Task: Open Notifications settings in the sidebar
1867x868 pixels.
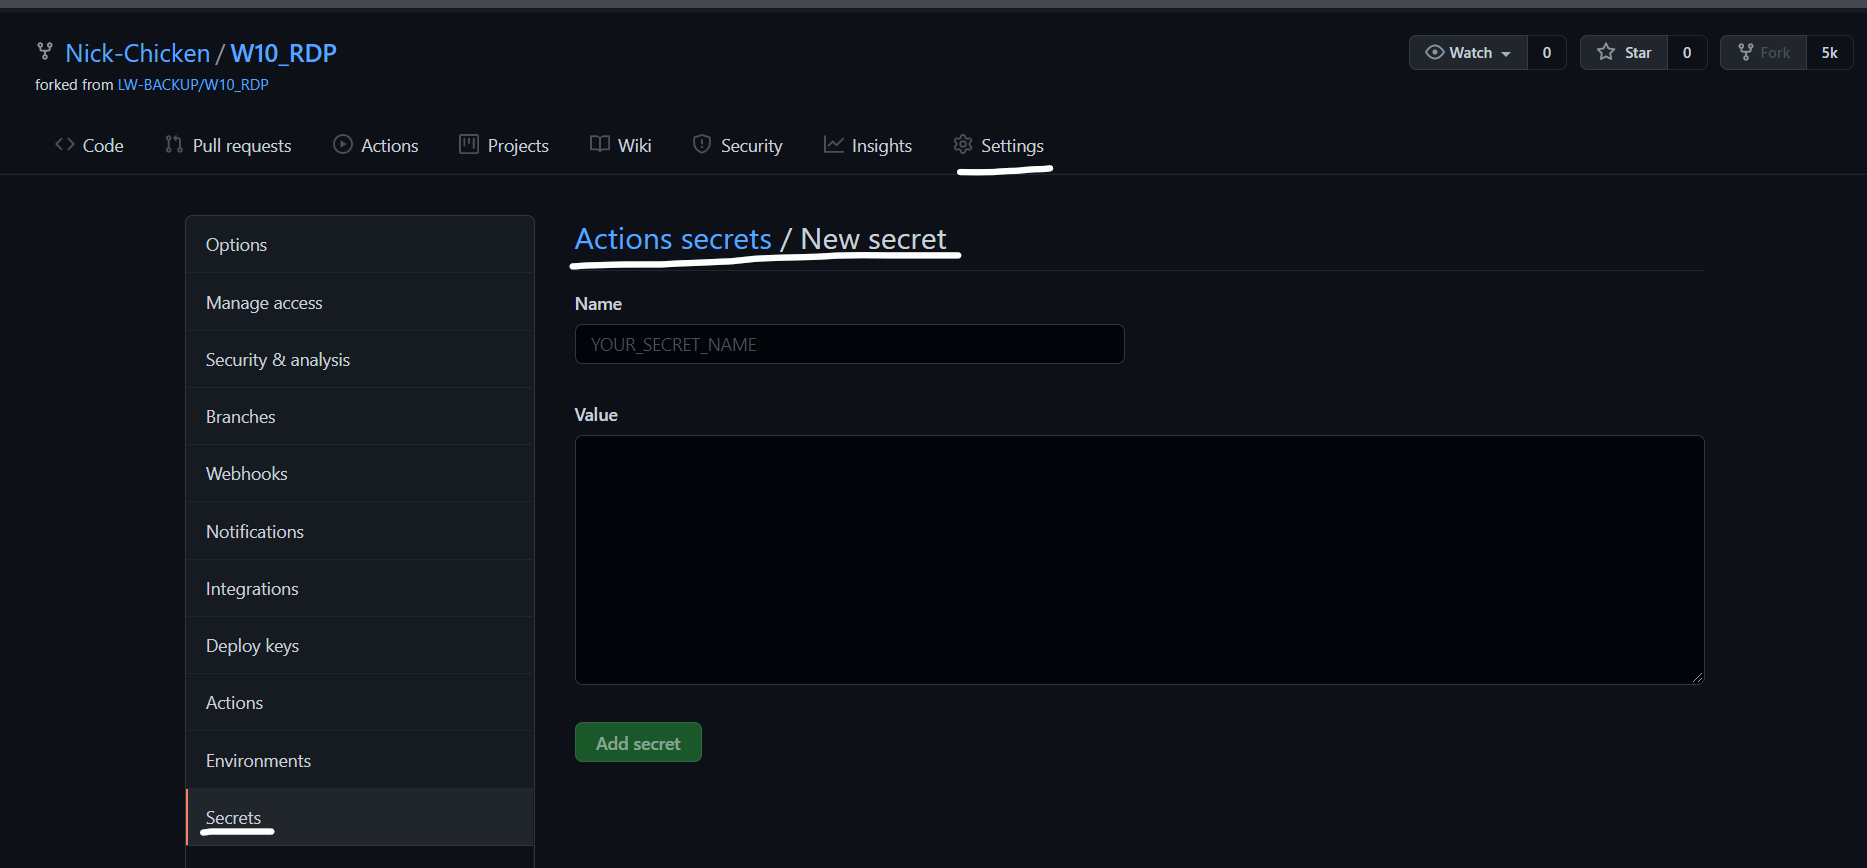Action: tap(360, 531)
